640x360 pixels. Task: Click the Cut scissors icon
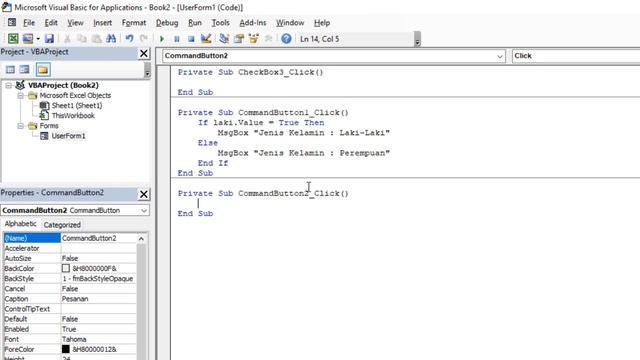[67, 39]
